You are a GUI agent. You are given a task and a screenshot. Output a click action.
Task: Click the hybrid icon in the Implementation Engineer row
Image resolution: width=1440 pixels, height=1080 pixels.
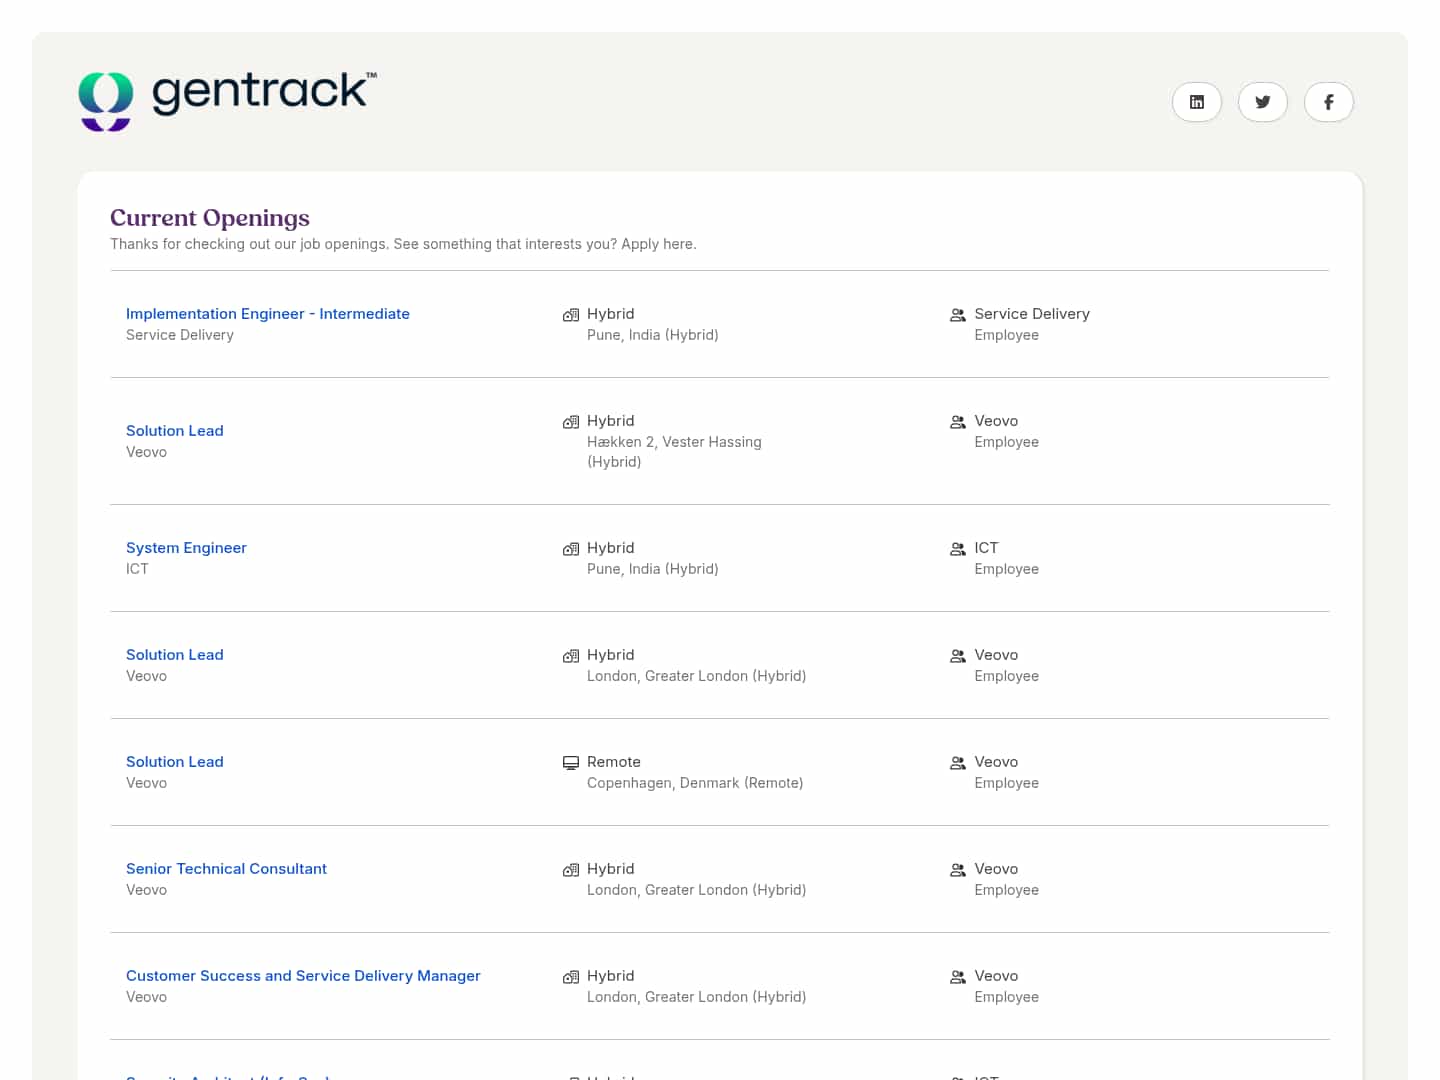tap(571, 315)
